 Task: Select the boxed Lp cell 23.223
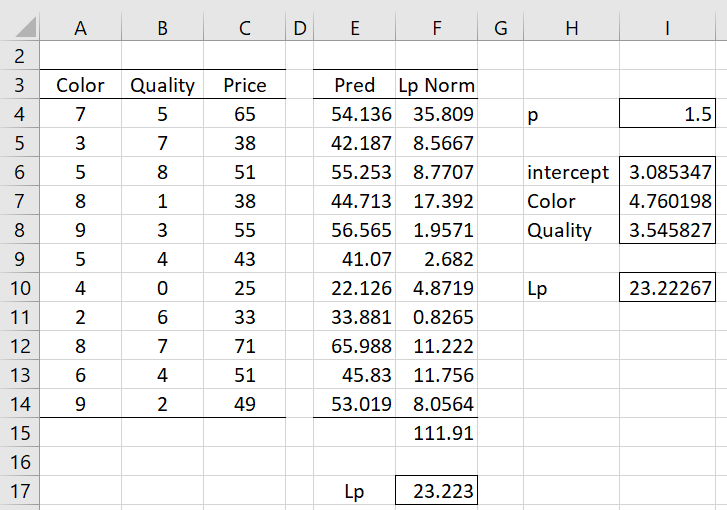click(436, 491)
